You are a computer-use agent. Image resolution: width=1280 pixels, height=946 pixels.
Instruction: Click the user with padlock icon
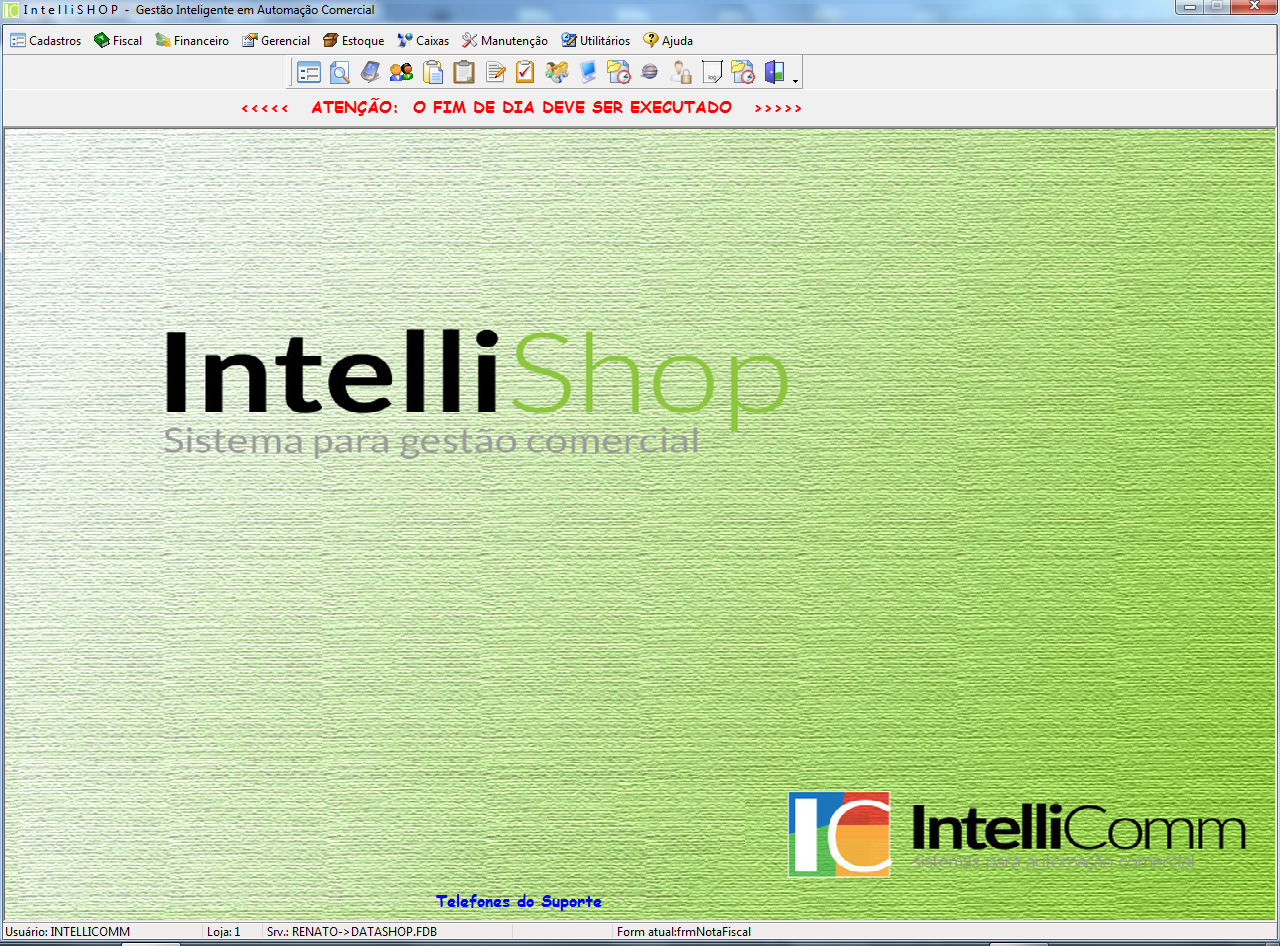coord(681,72)
